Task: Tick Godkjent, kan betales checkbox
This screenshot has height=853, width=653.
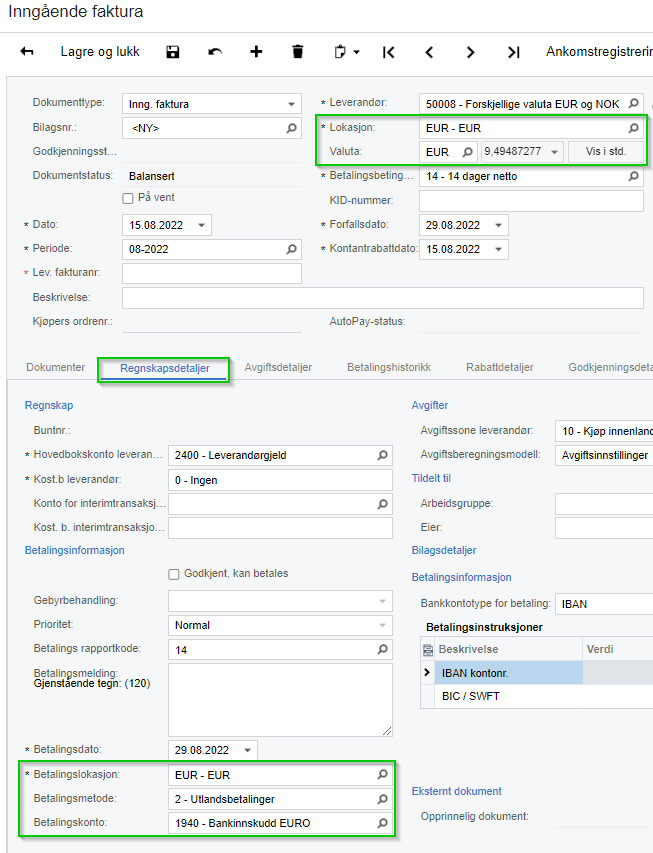Action: coord(174,574)
